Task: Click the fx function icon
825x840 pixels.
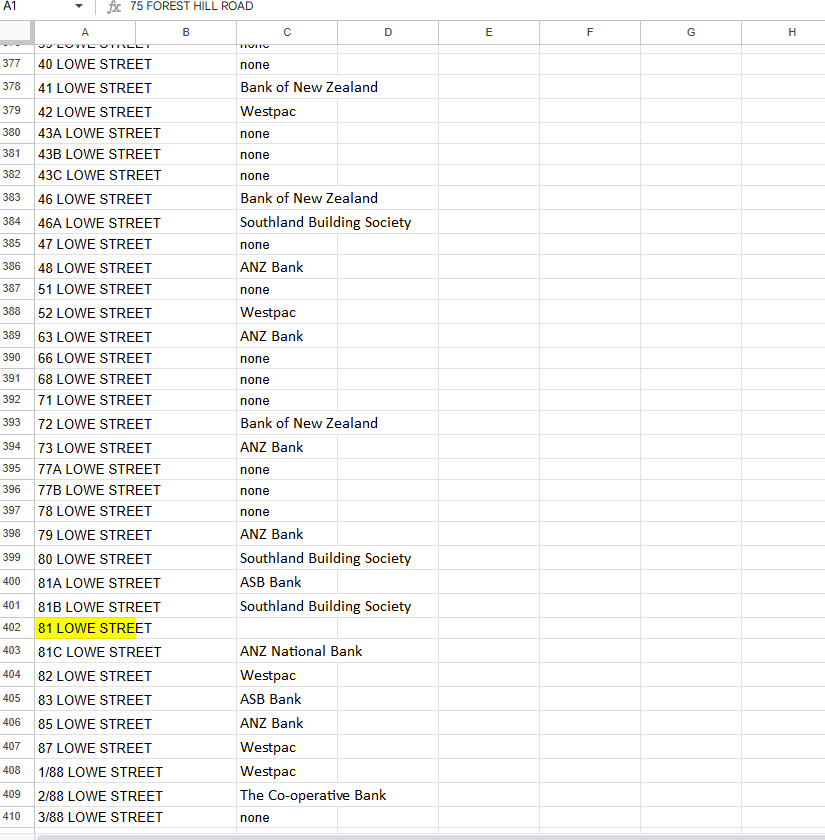Action: tap(114, 6)
